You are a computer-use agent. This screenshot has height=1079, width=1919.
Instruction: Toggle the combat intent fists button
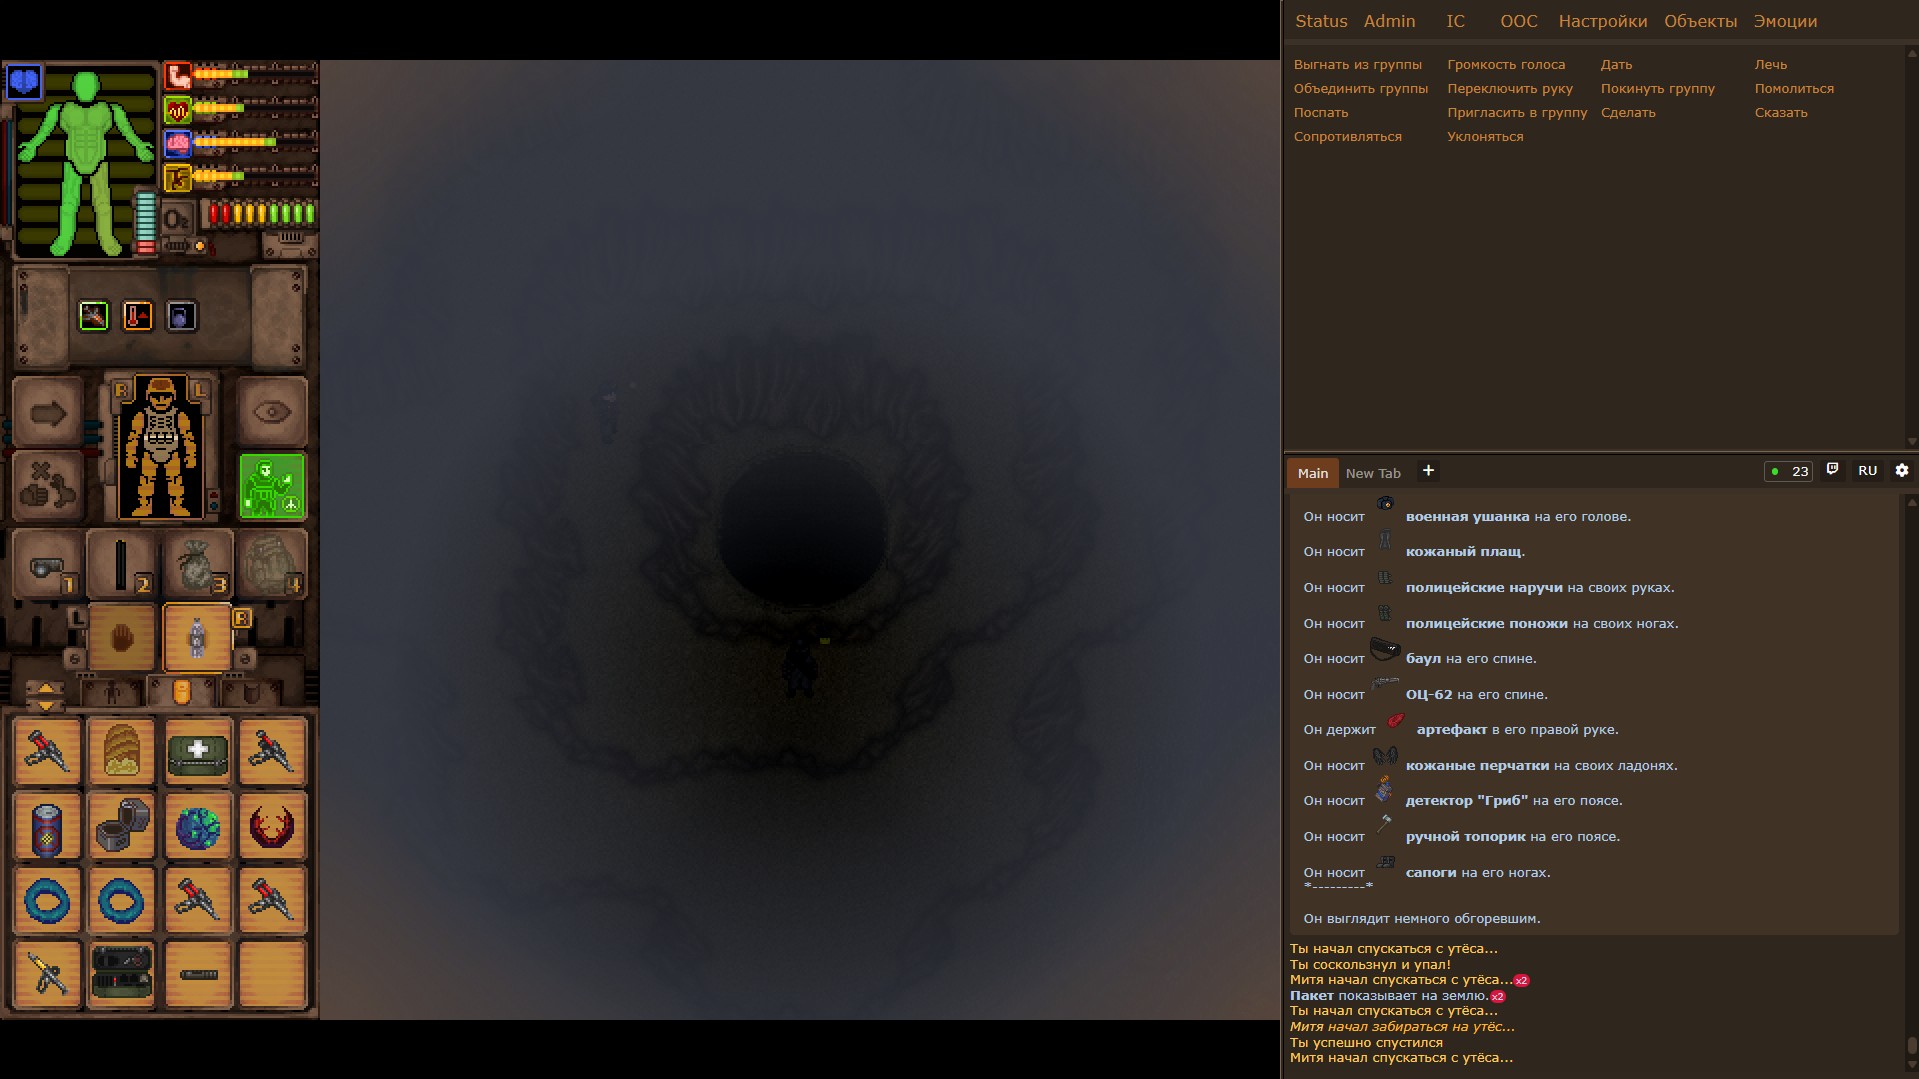(47, 487)
